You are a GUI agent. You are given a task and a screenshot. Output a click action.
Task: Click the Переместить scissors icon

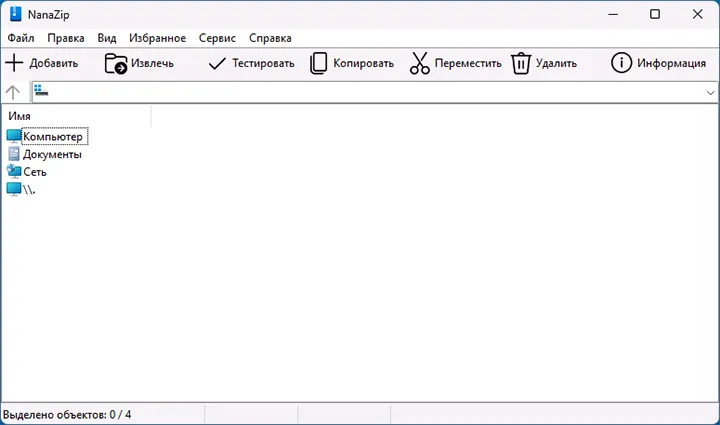click(x=419, y=63)
